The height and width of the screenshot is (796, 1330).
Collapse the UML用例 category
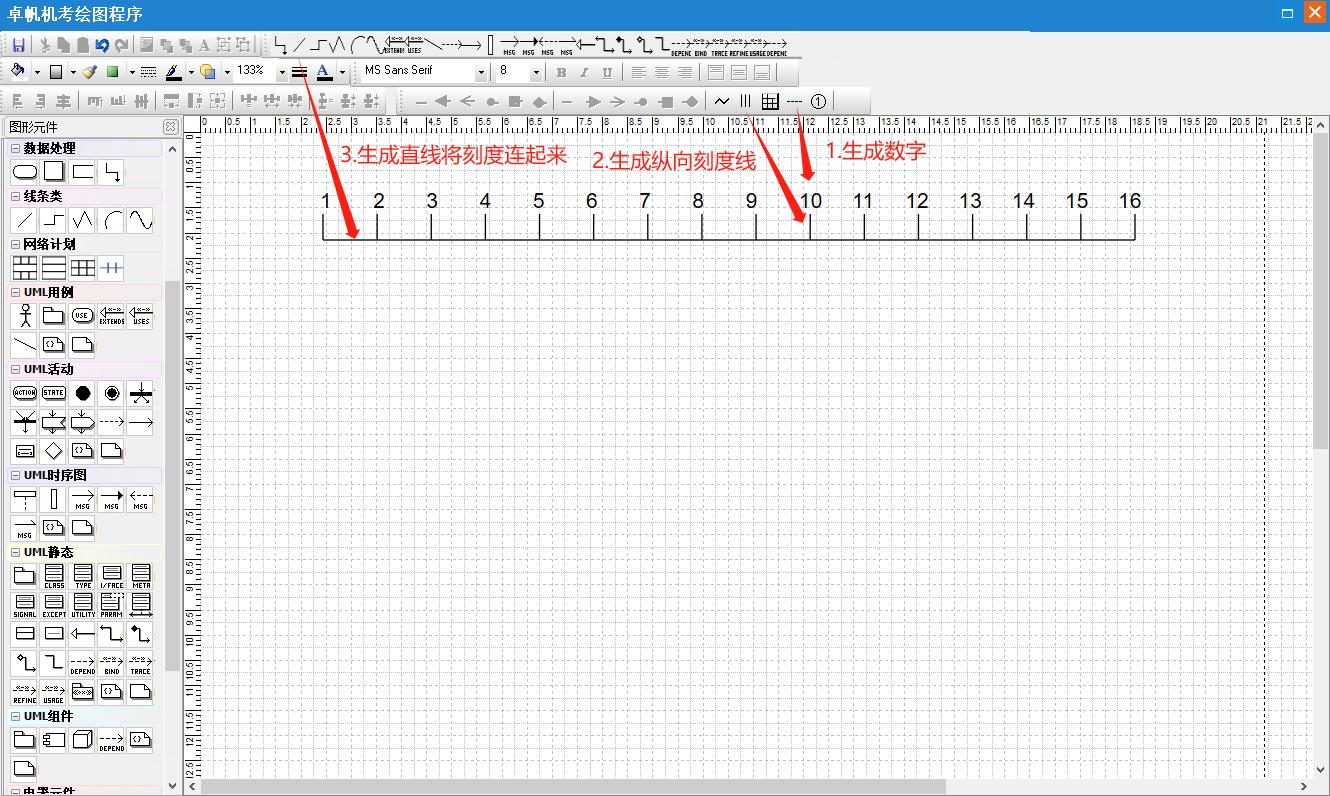[x=16, y=292]
